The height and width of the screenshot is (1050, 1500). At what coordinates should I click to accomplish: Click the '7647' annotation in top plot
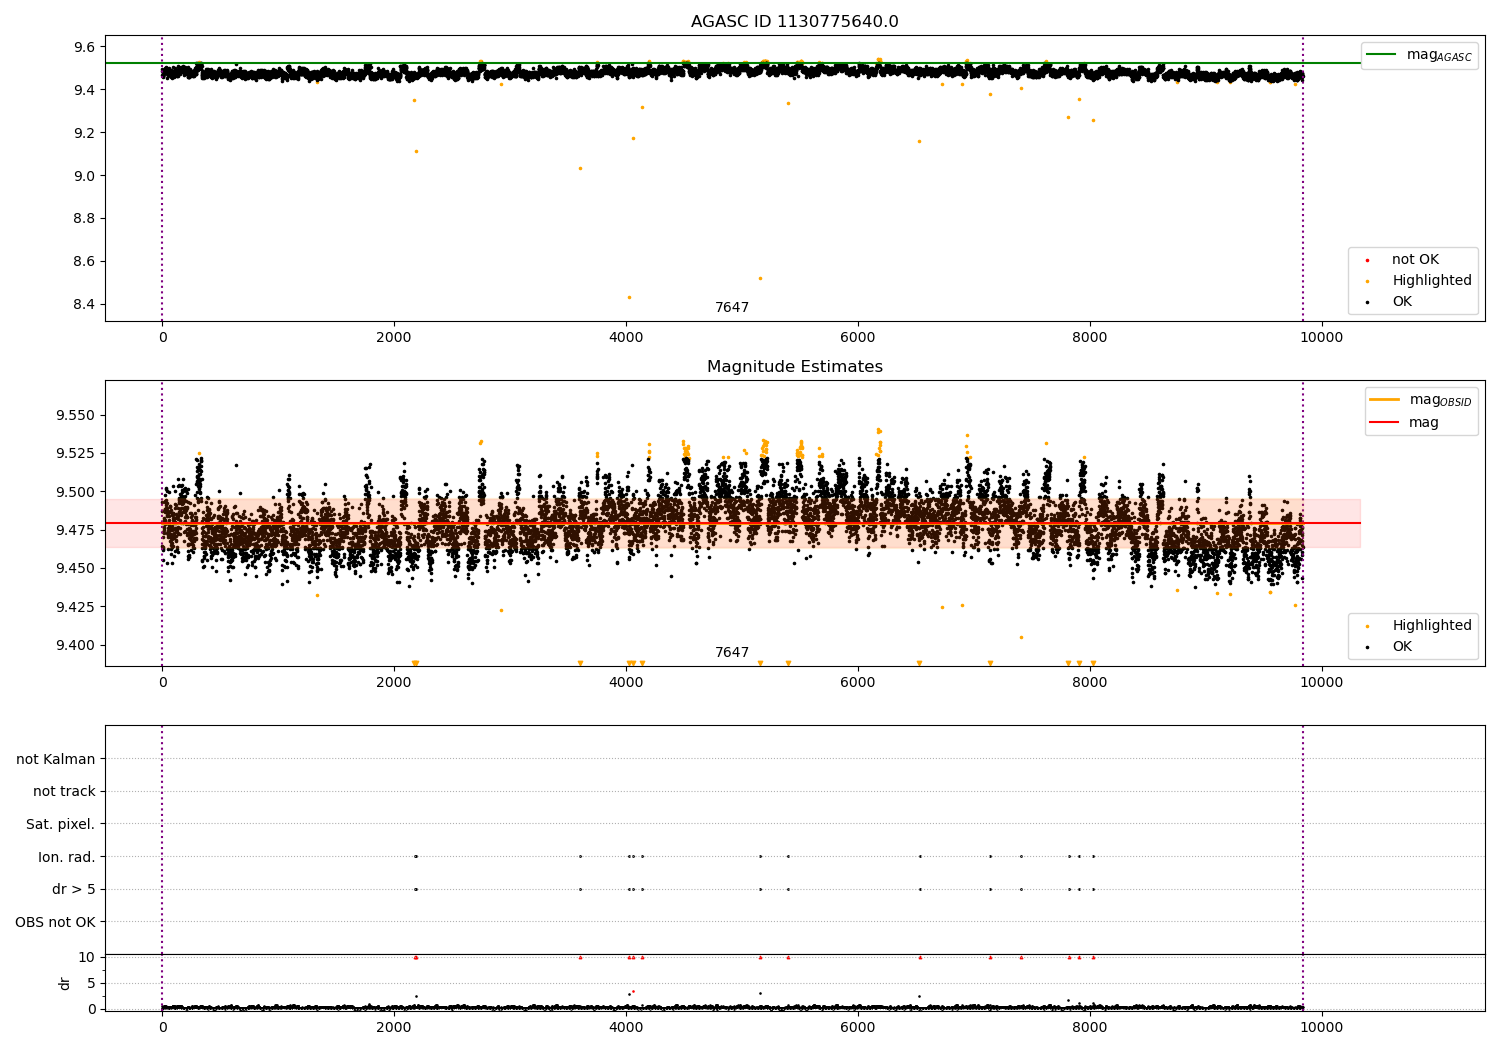(732, 308)
